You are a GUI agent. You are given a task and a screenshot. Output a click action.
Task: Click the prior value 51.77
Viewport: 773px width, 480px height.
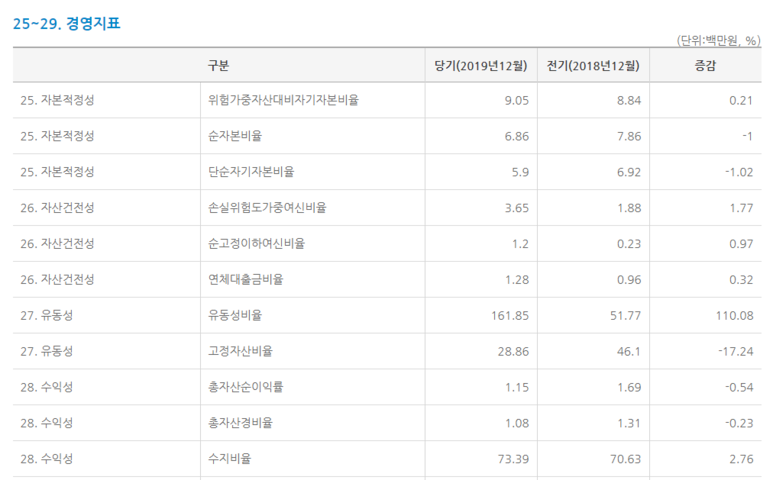(626, 316)
